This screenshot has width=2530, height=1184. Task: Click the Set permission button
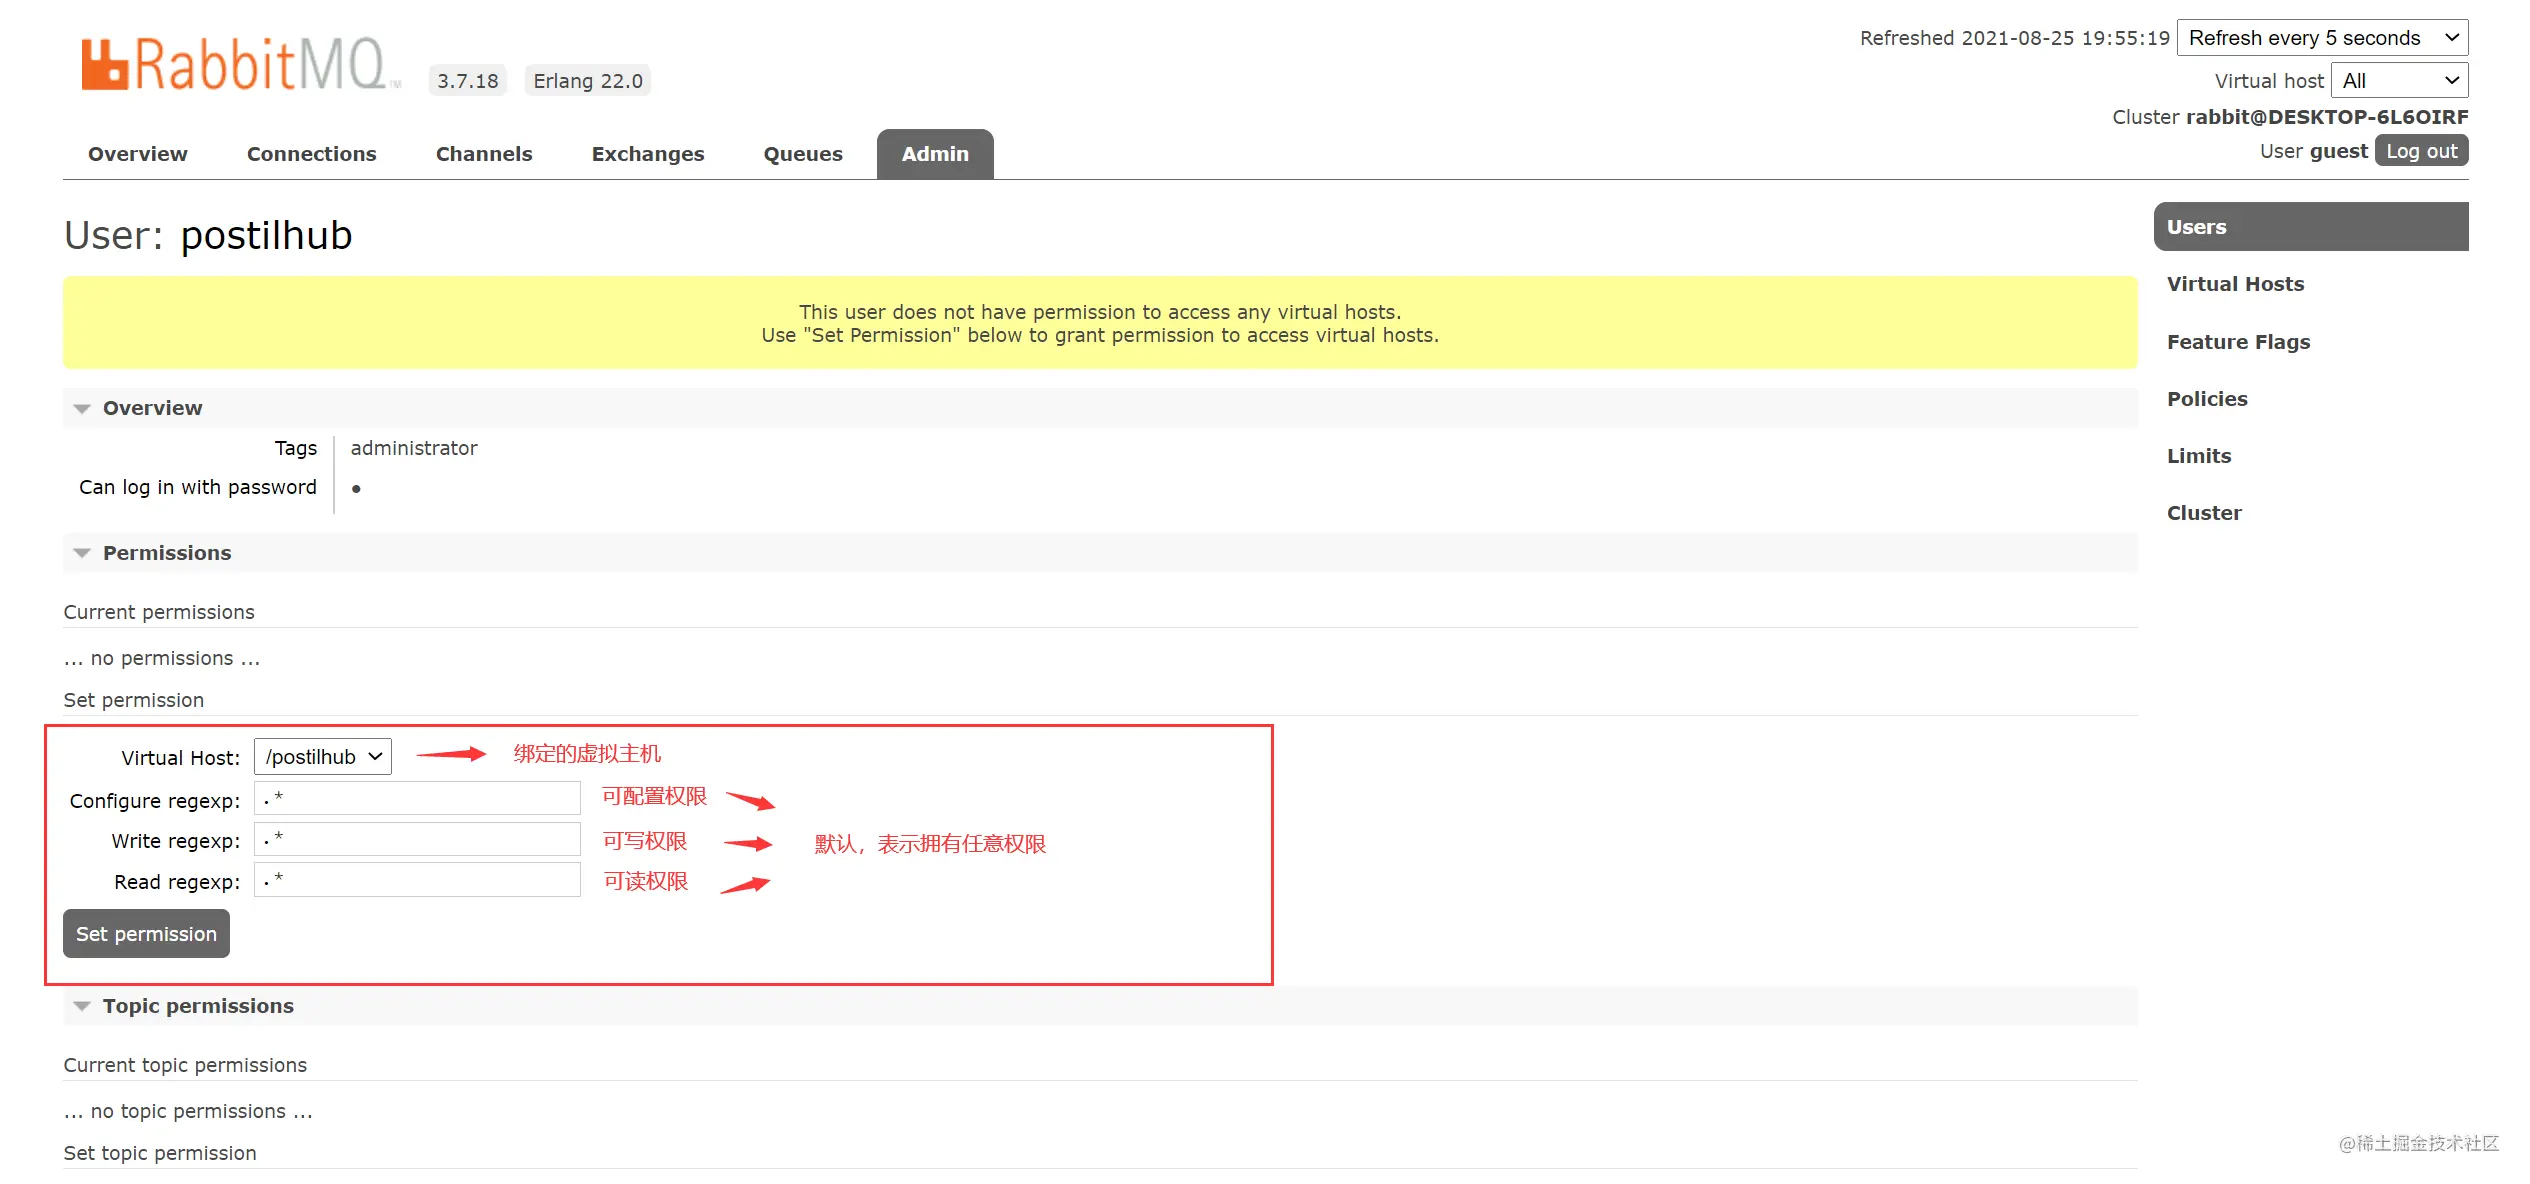click(146, 934)
